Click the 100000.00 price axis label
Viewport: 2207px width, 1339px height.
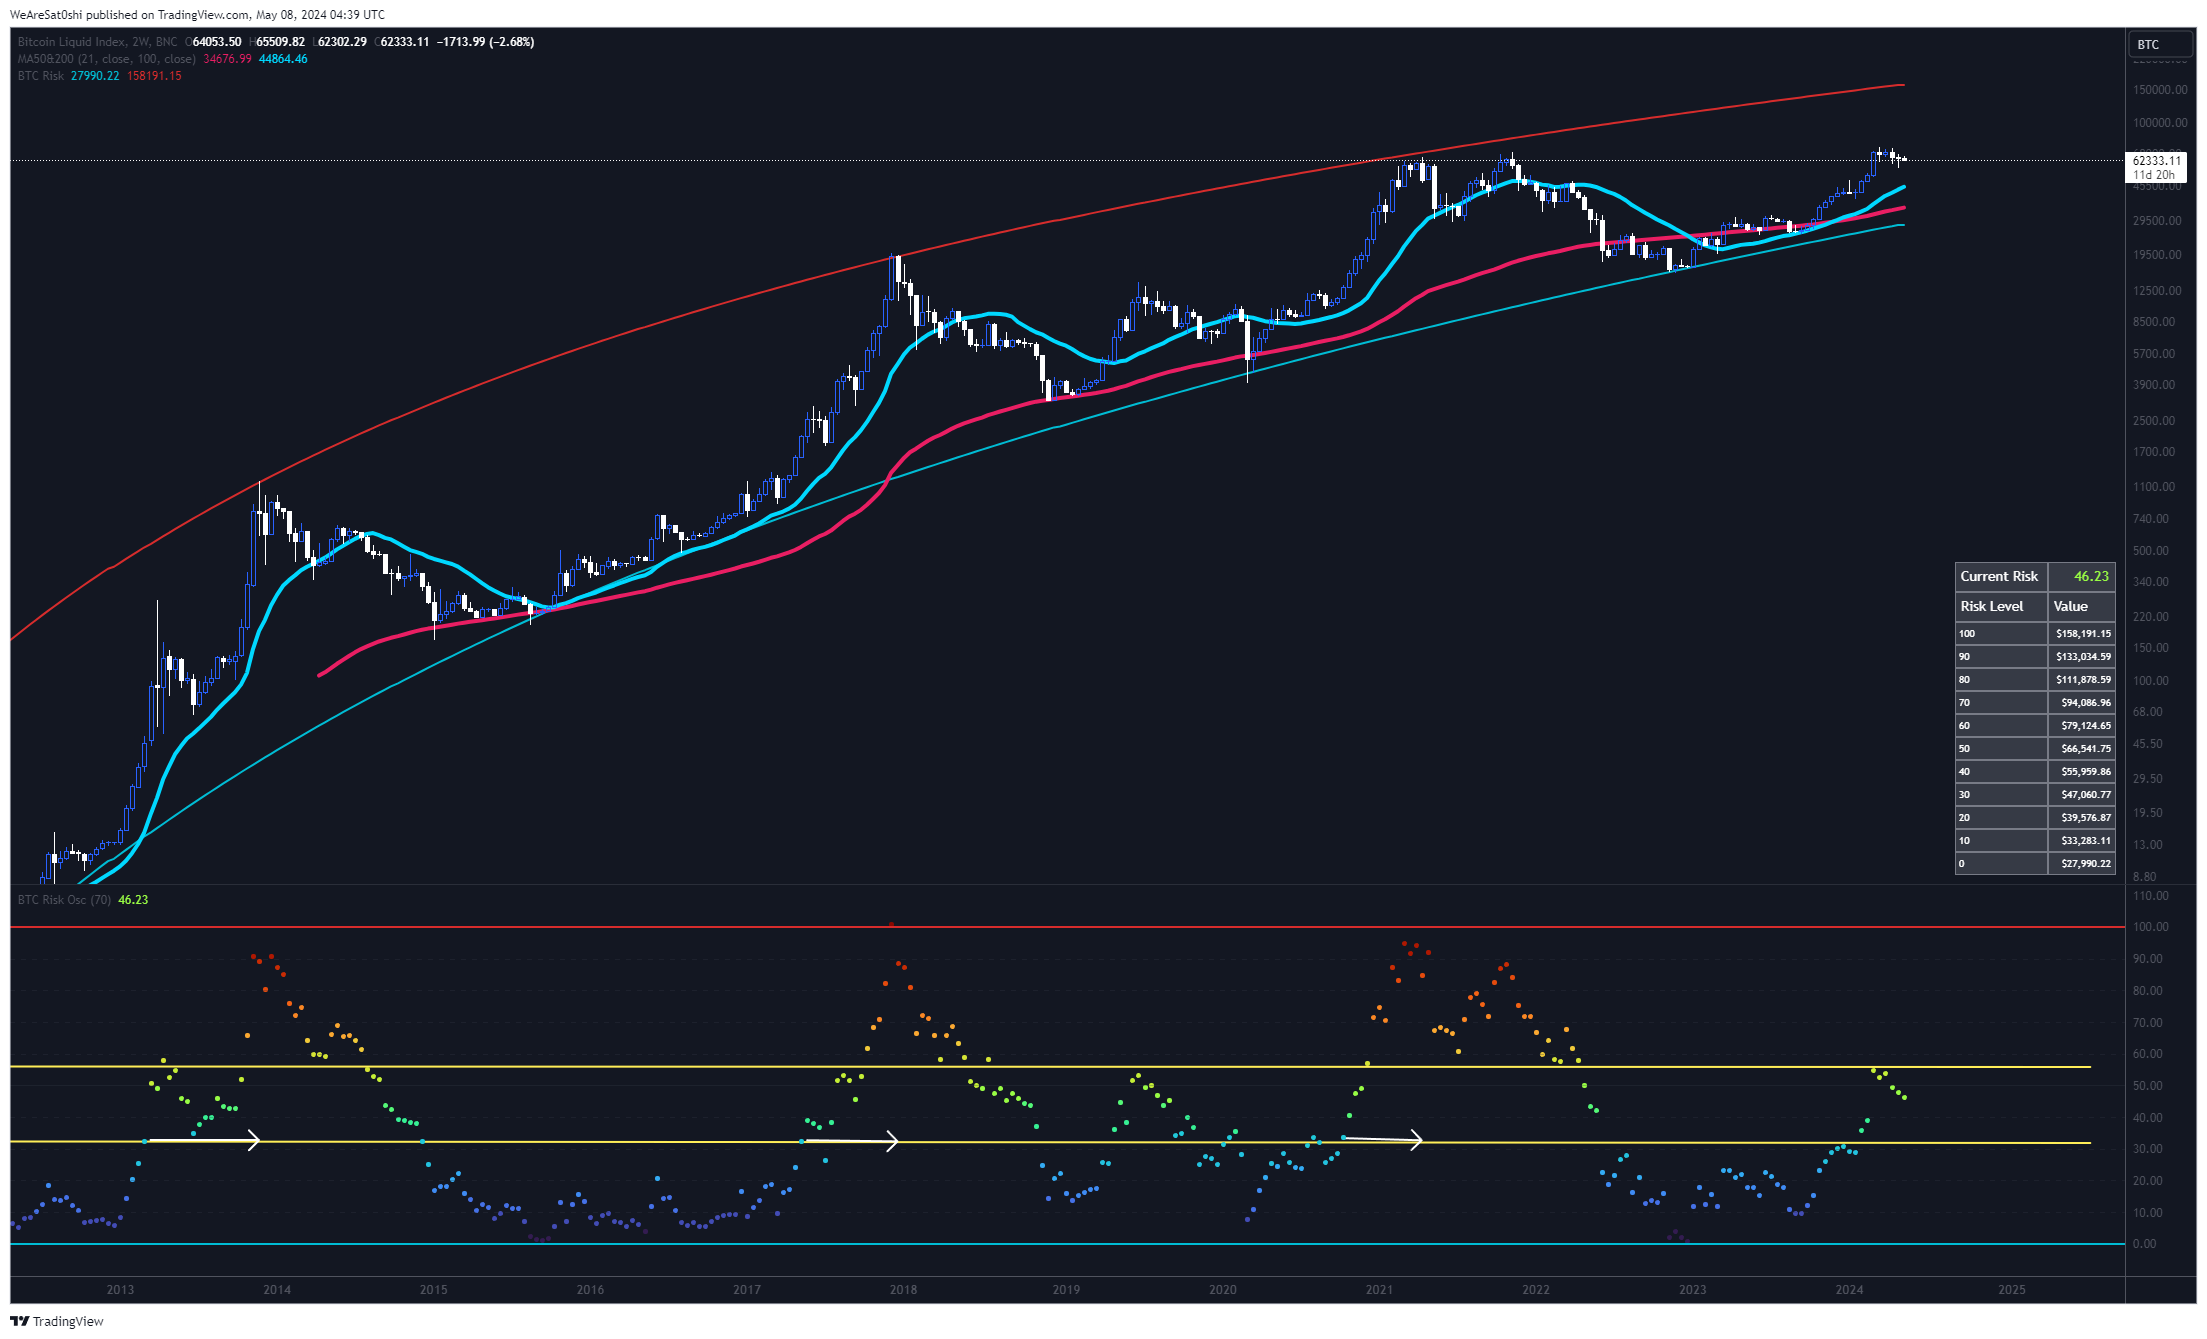pos(2160,123)
